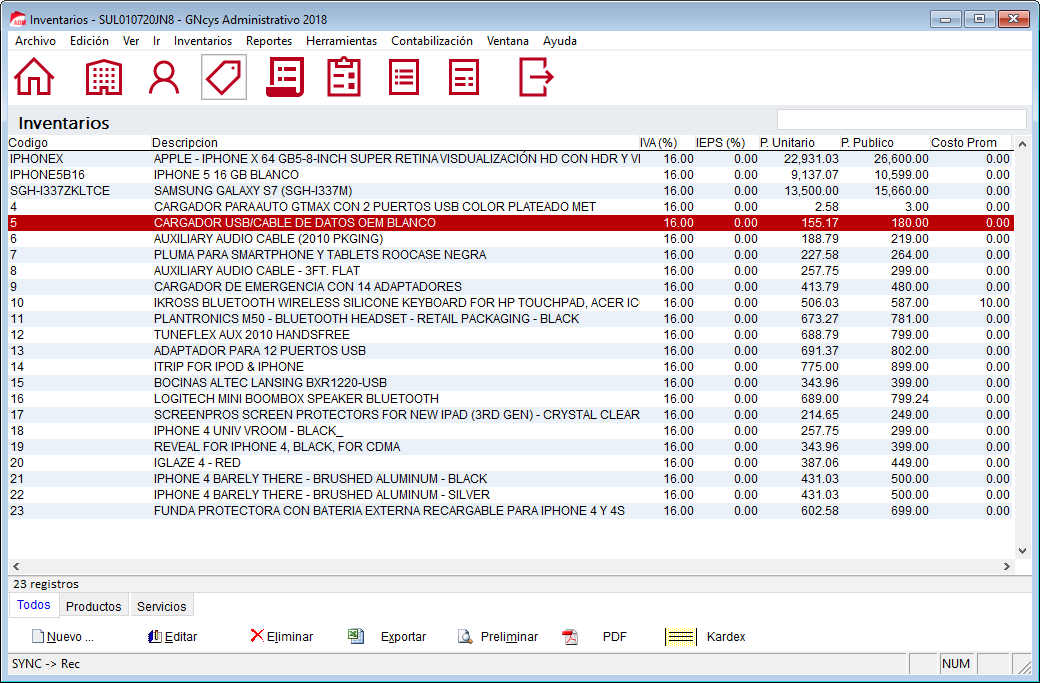Image resolution: width=1040 pixels, height=683 pixels.
Task: Select the price tag inventory icon
Action: (x=224, y=77)
